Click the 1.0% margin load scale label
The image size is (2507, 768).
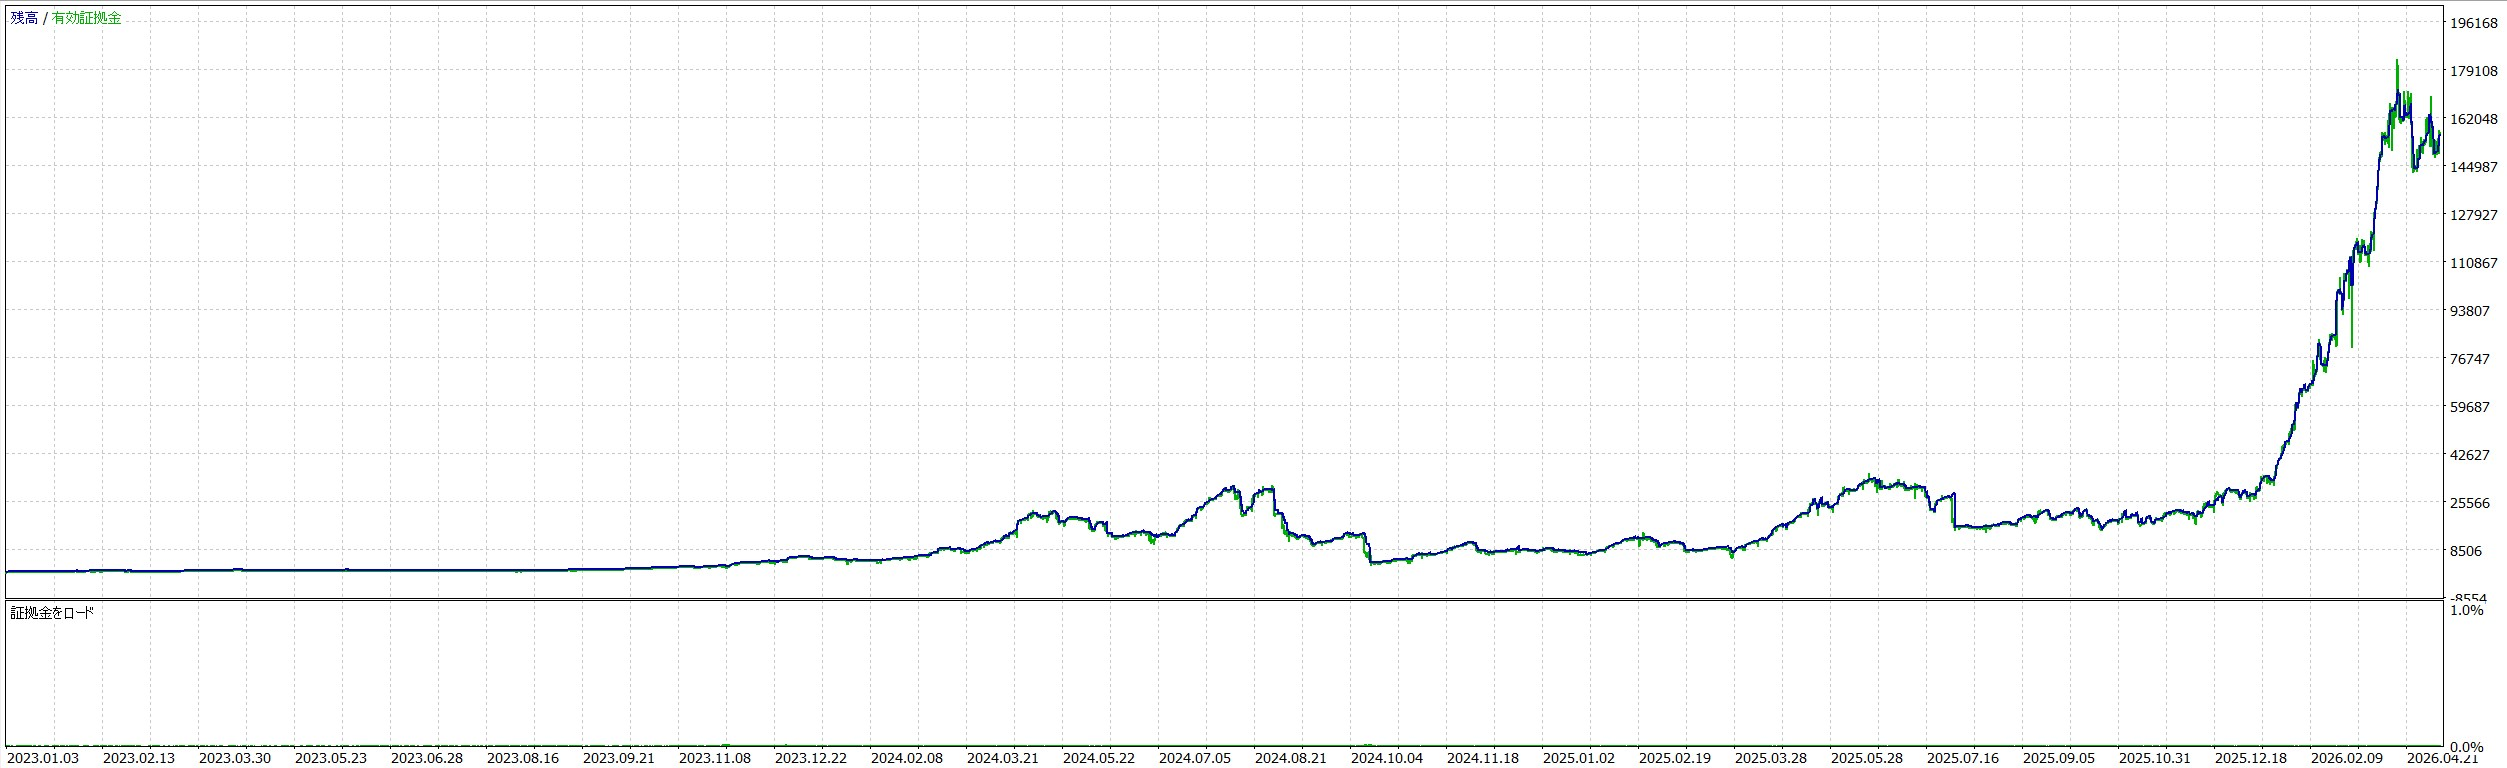click(2468, 610)
